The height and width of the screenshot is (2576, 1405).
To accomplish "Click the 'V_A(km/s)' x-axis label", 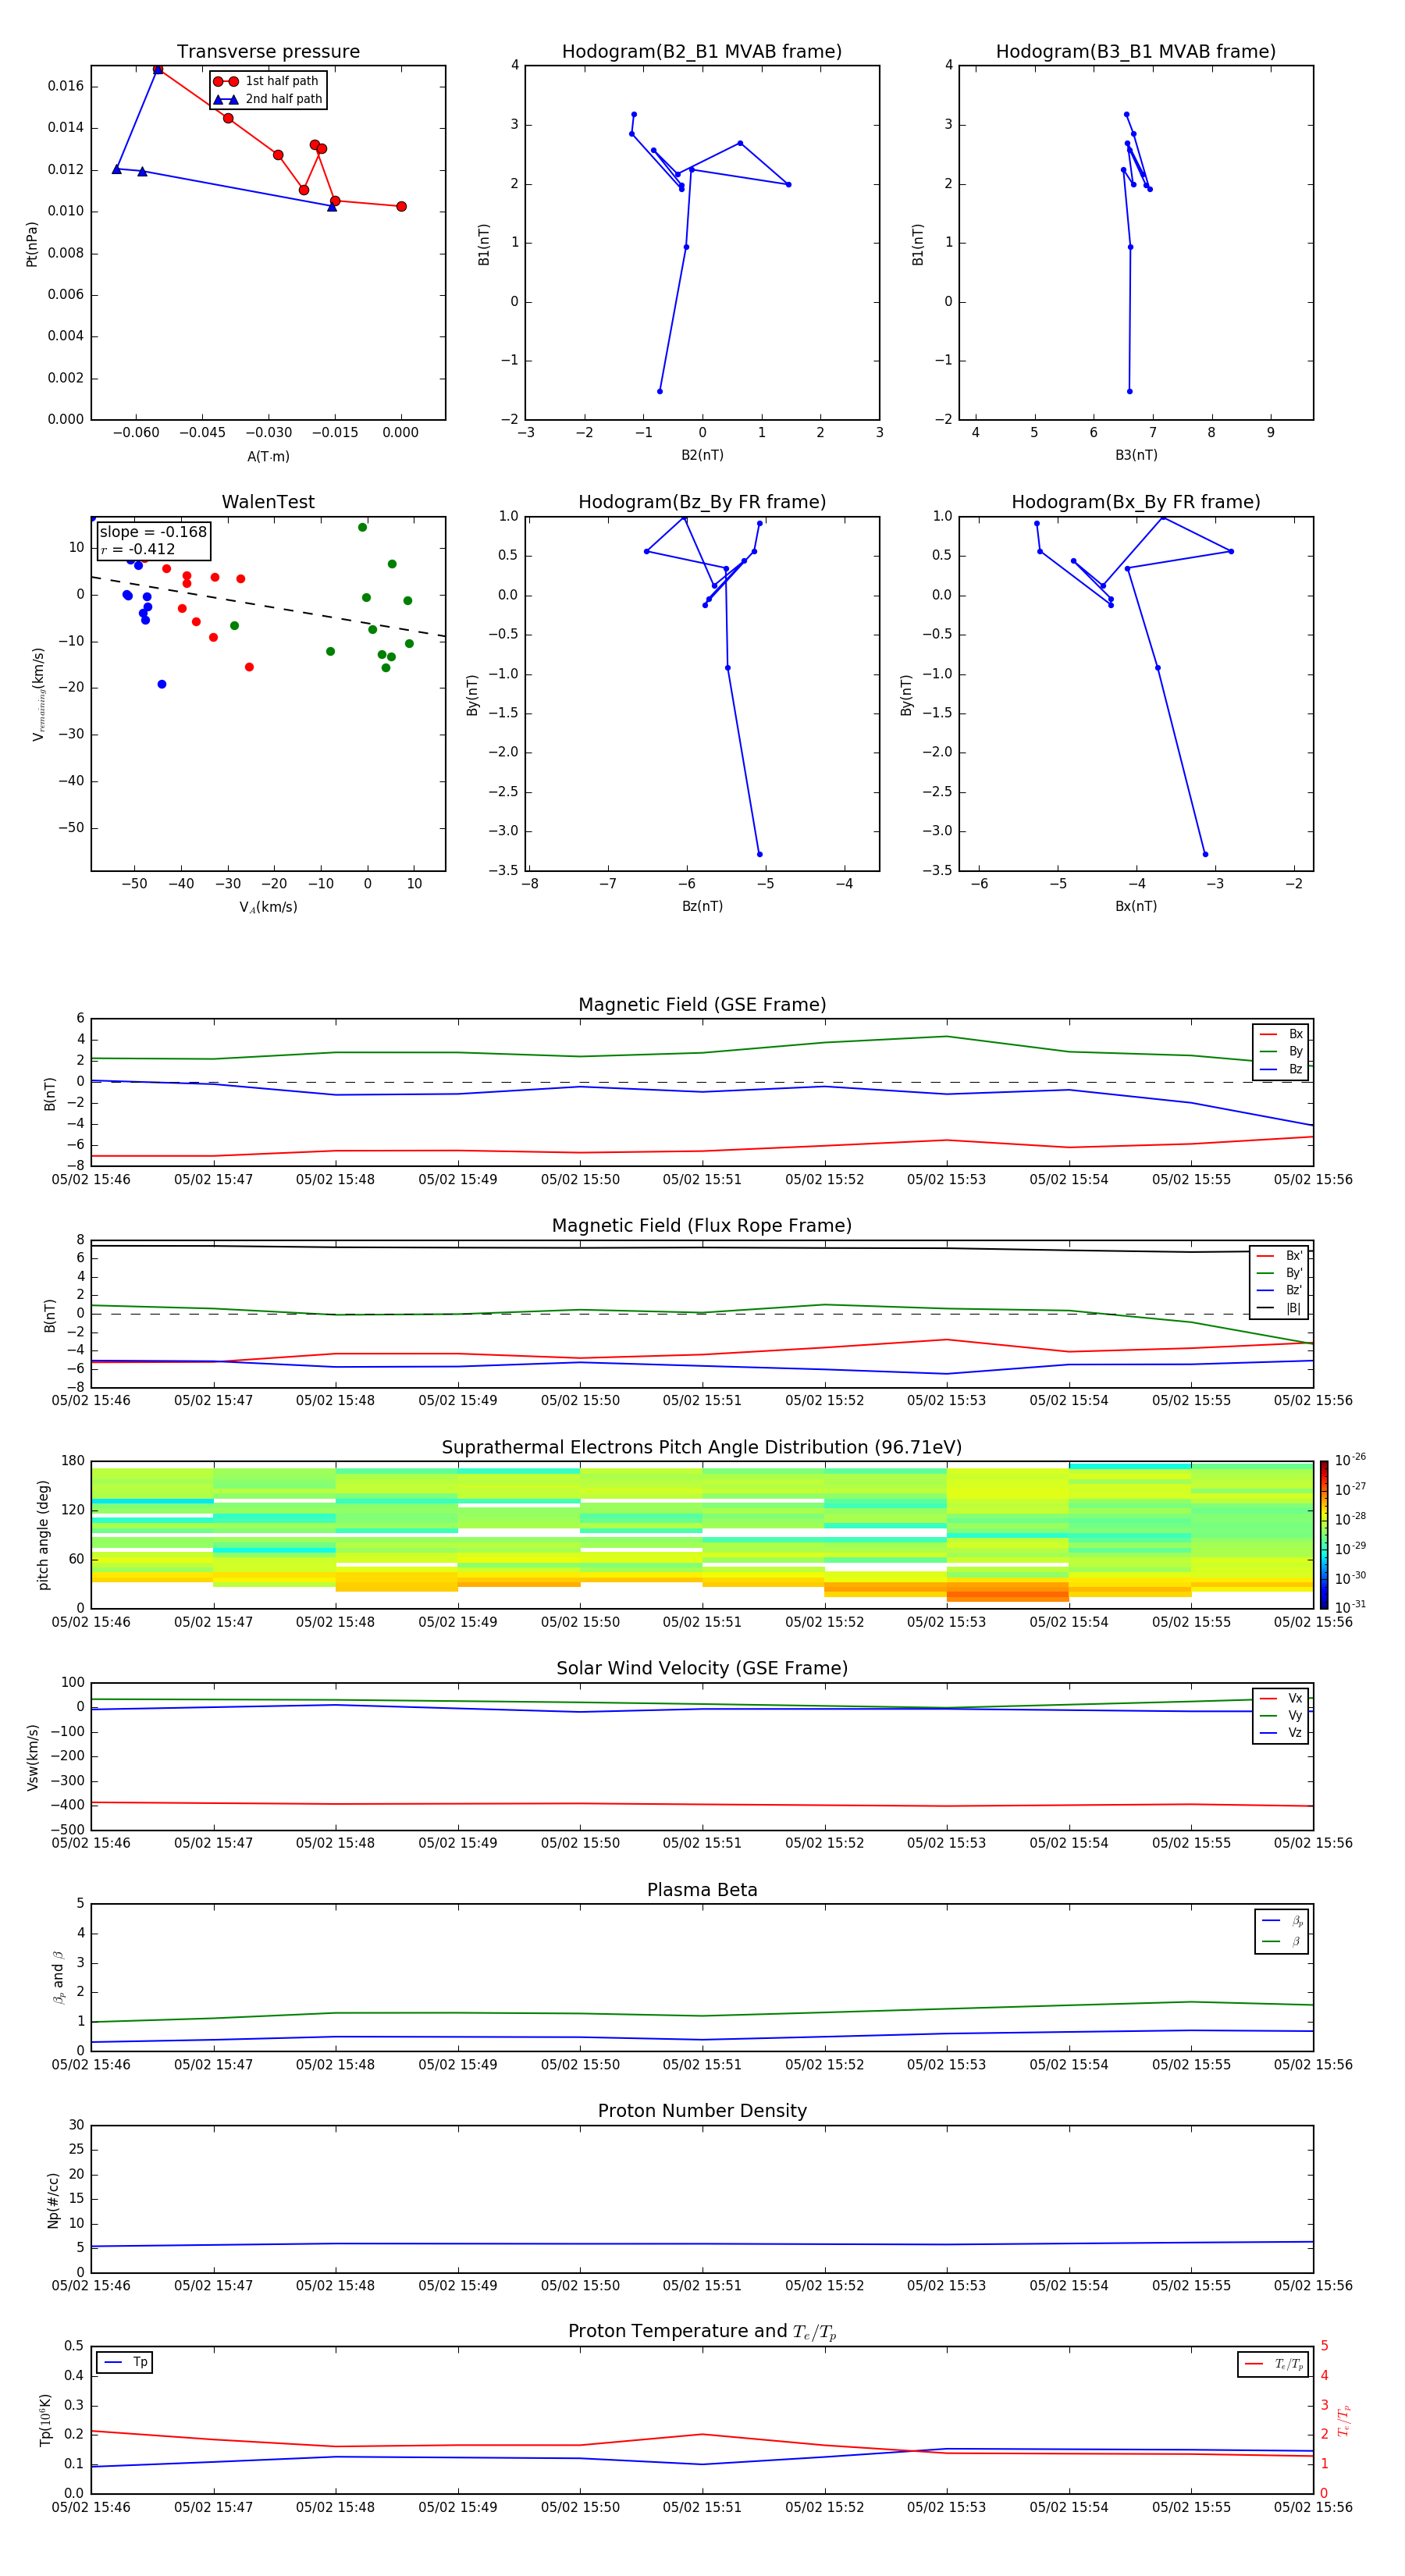I will pyautogui.click(x=268, y=907).
